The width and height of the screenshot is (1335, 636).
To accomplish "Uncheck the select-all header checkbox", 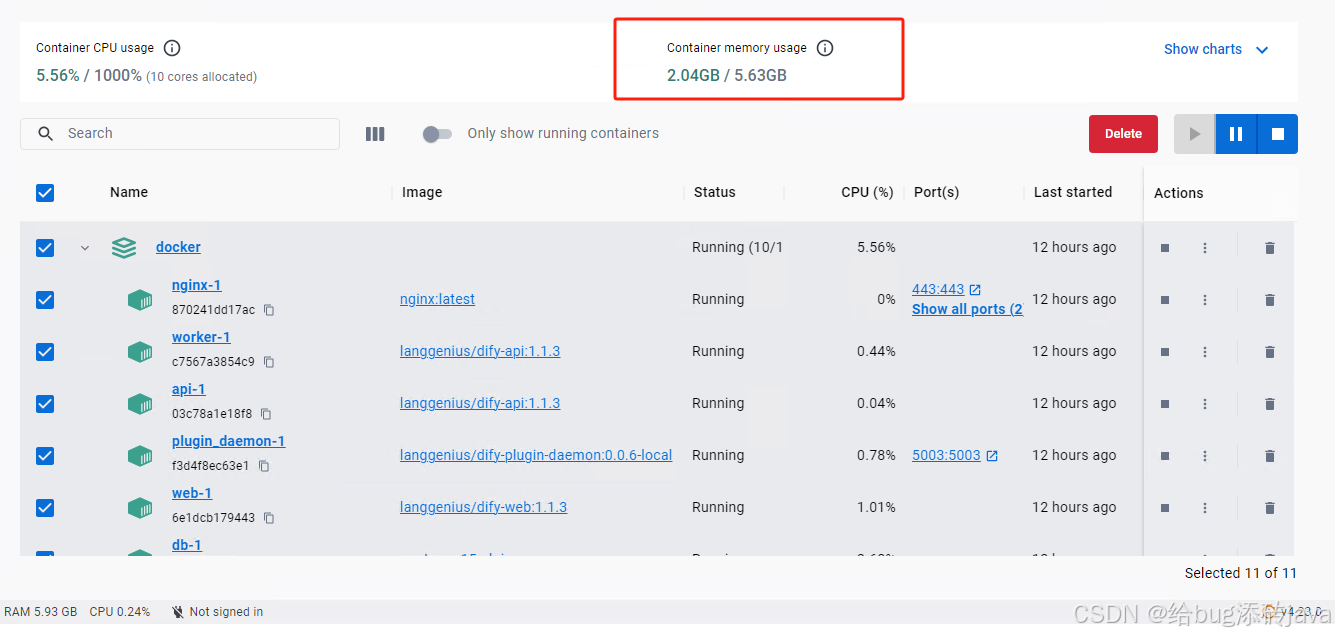I will (45, 193).
